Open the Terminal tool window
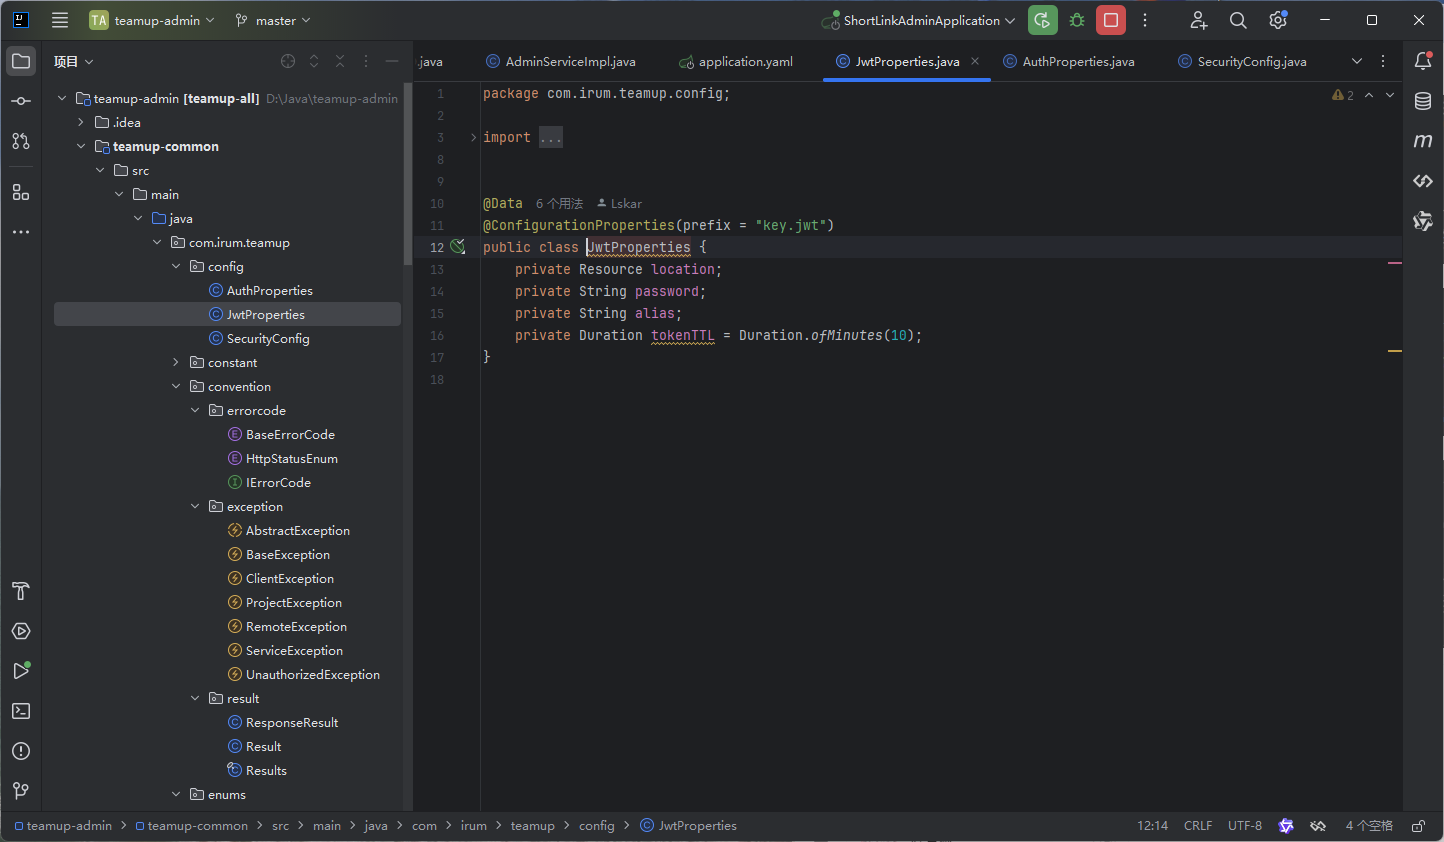 (x=21, y=711)
